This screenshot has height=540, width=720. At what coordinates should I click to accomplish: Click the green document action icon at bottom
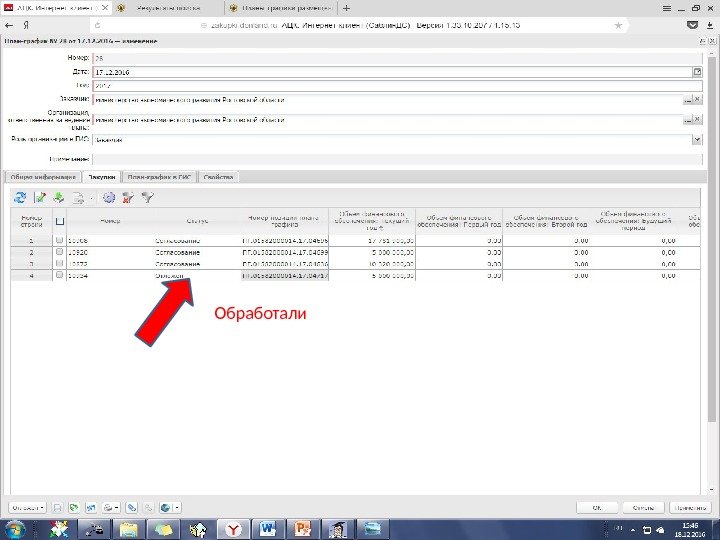[x=73, y=507]
